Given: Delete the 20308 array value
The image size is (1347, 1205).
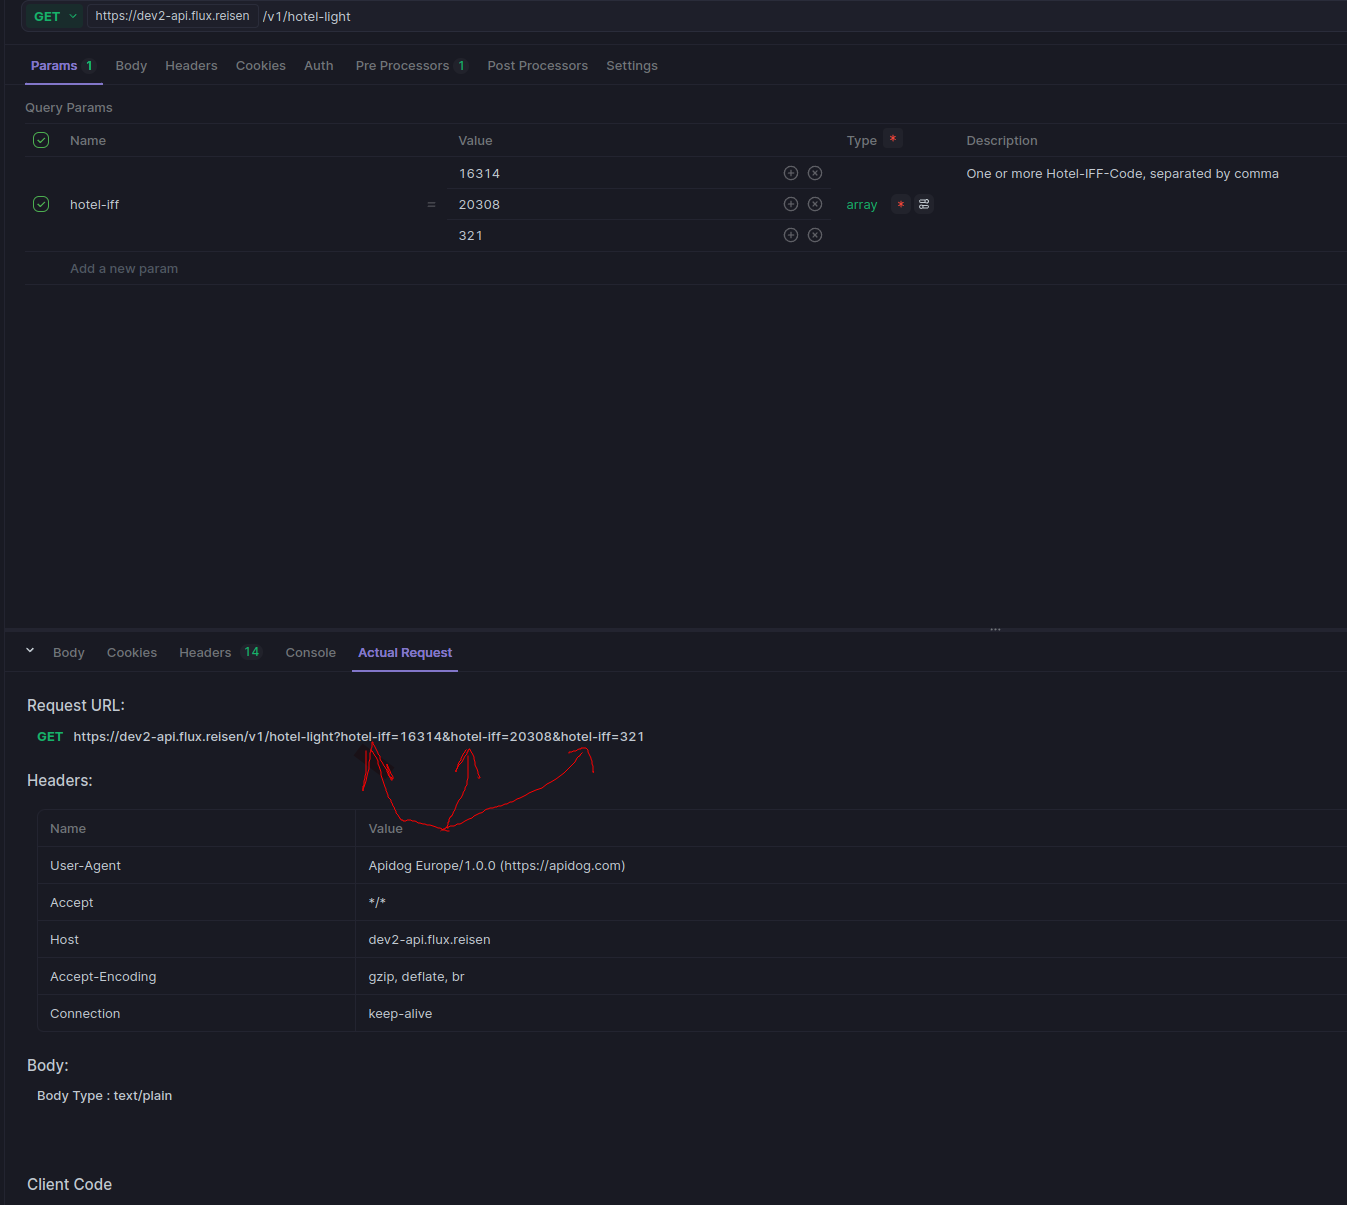Looking at the screenshot, I should [815, 204].
